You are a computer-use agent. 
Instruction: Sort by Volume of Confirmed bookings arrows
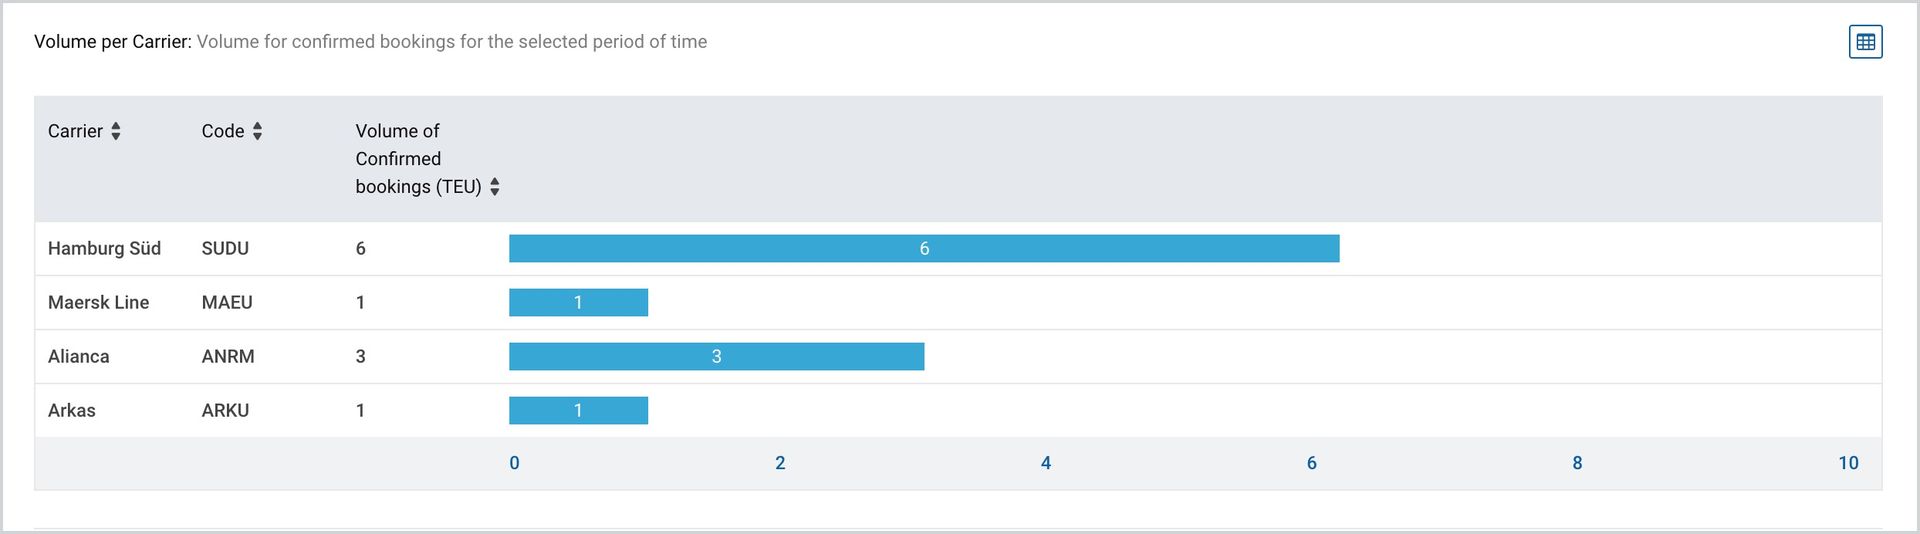494,187
